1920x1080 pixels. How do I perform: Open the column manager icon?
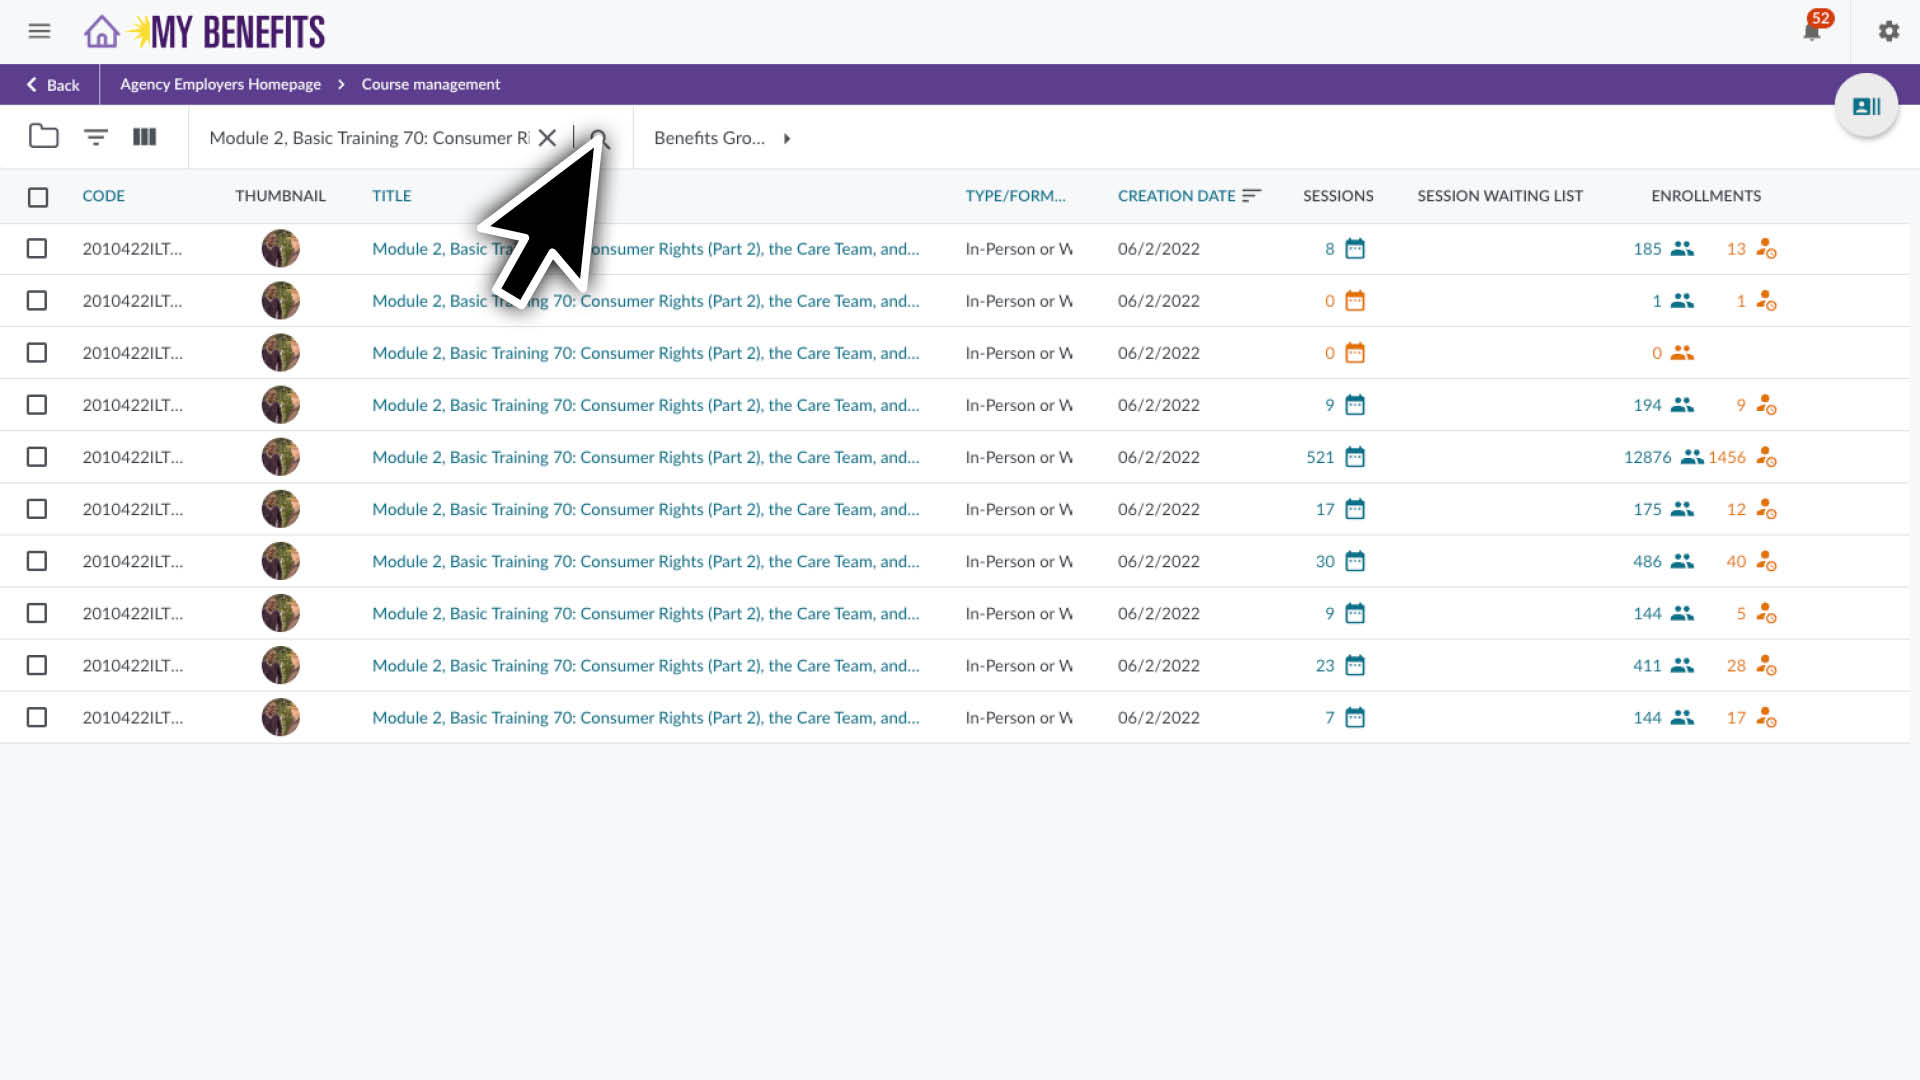click(145, 137)
